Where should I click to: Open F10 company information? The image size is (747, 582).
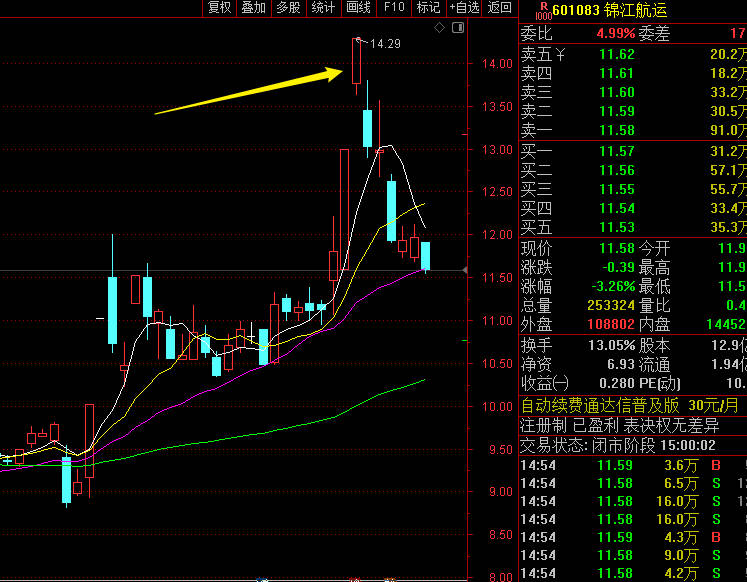pyautogui.click(x=394, y=8)
